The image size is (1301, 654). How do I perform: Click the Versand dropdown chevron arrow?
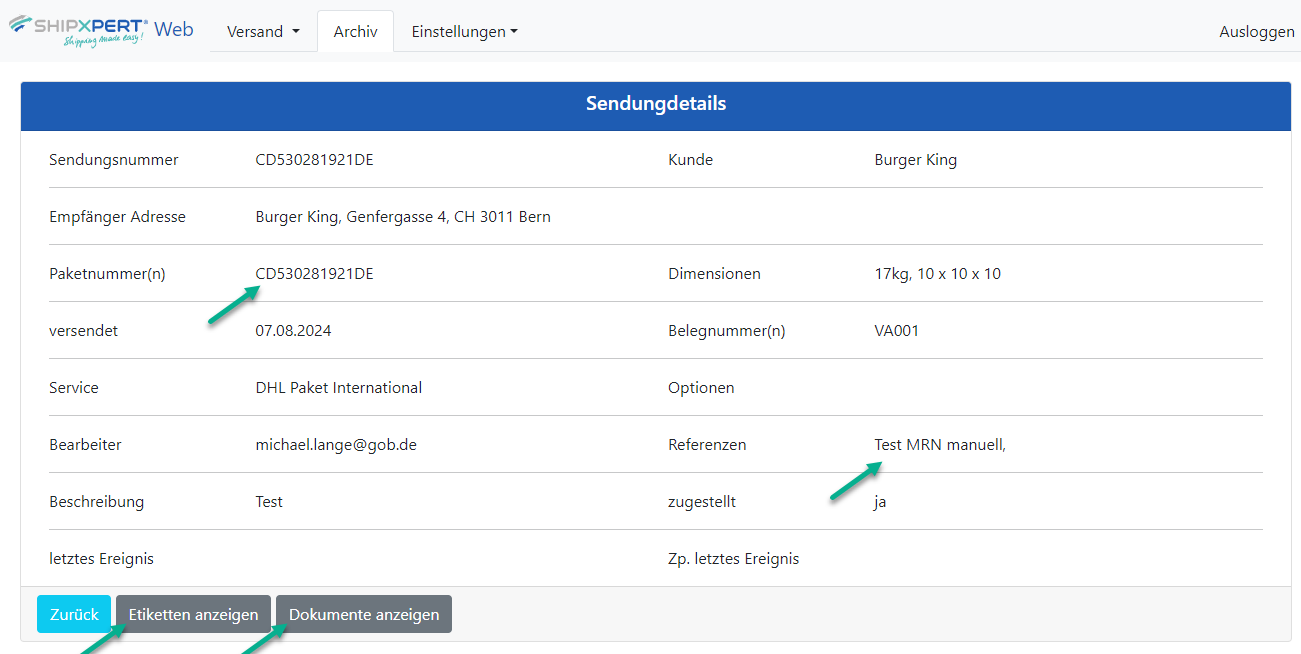click(x=297, y=31)
